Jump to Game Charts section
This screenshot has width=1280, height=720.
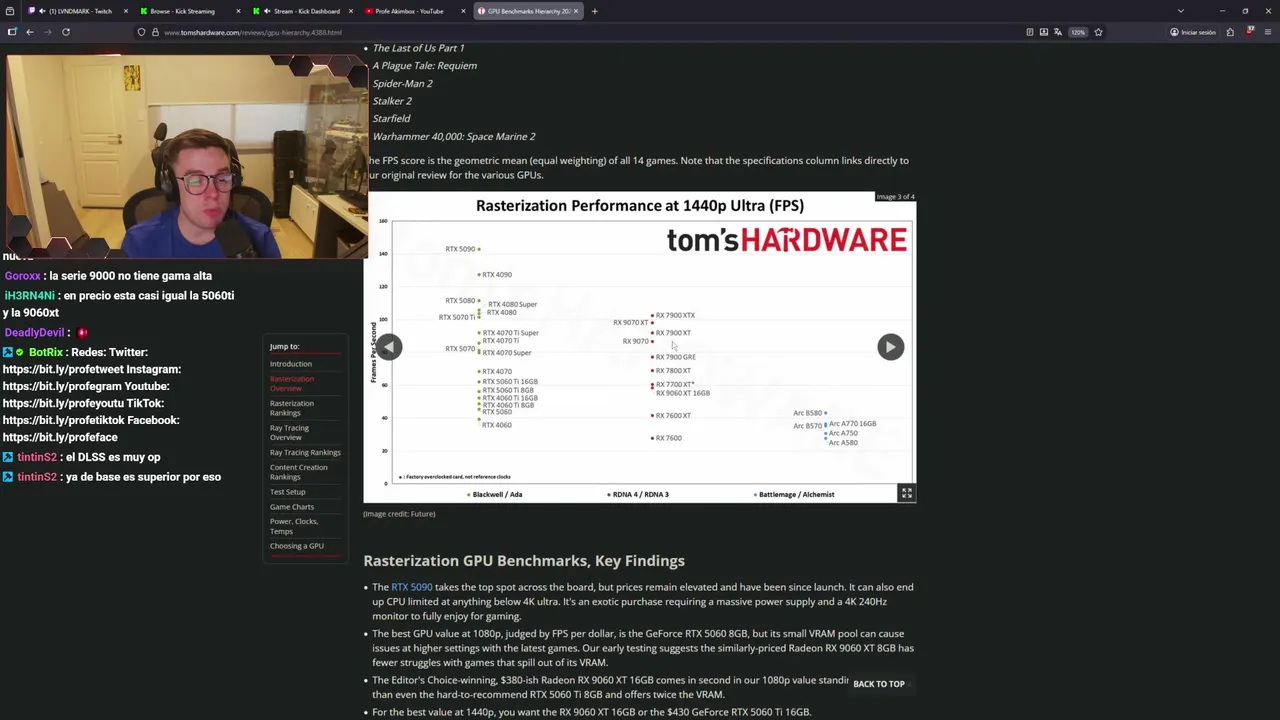[x=291, y=507]
